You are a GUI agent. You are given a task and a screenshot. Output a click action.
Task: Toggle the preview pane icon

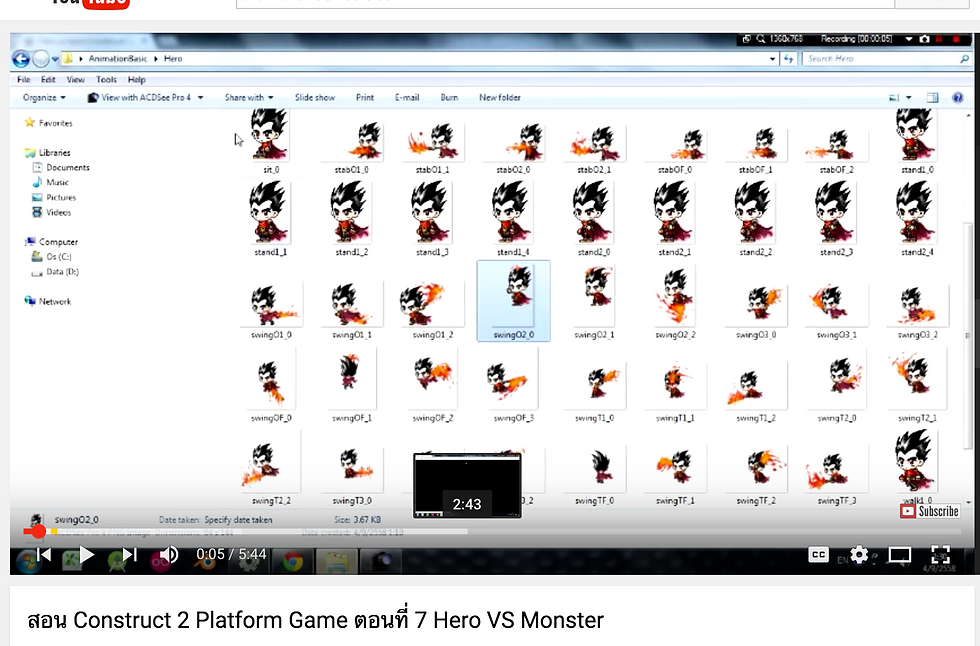coord(932,97)
